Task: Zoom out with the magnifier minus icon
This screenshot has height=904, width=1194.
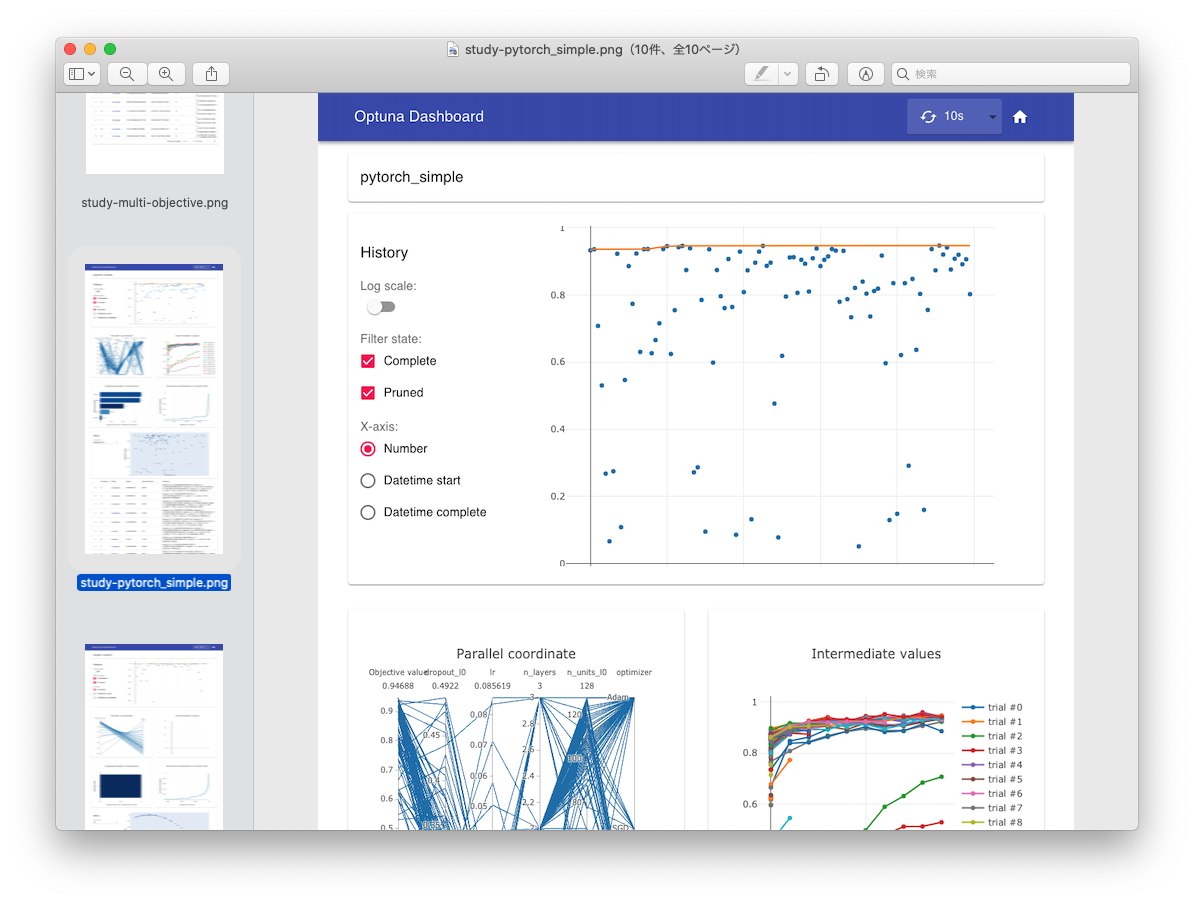Action: click(x=126, y=73)
